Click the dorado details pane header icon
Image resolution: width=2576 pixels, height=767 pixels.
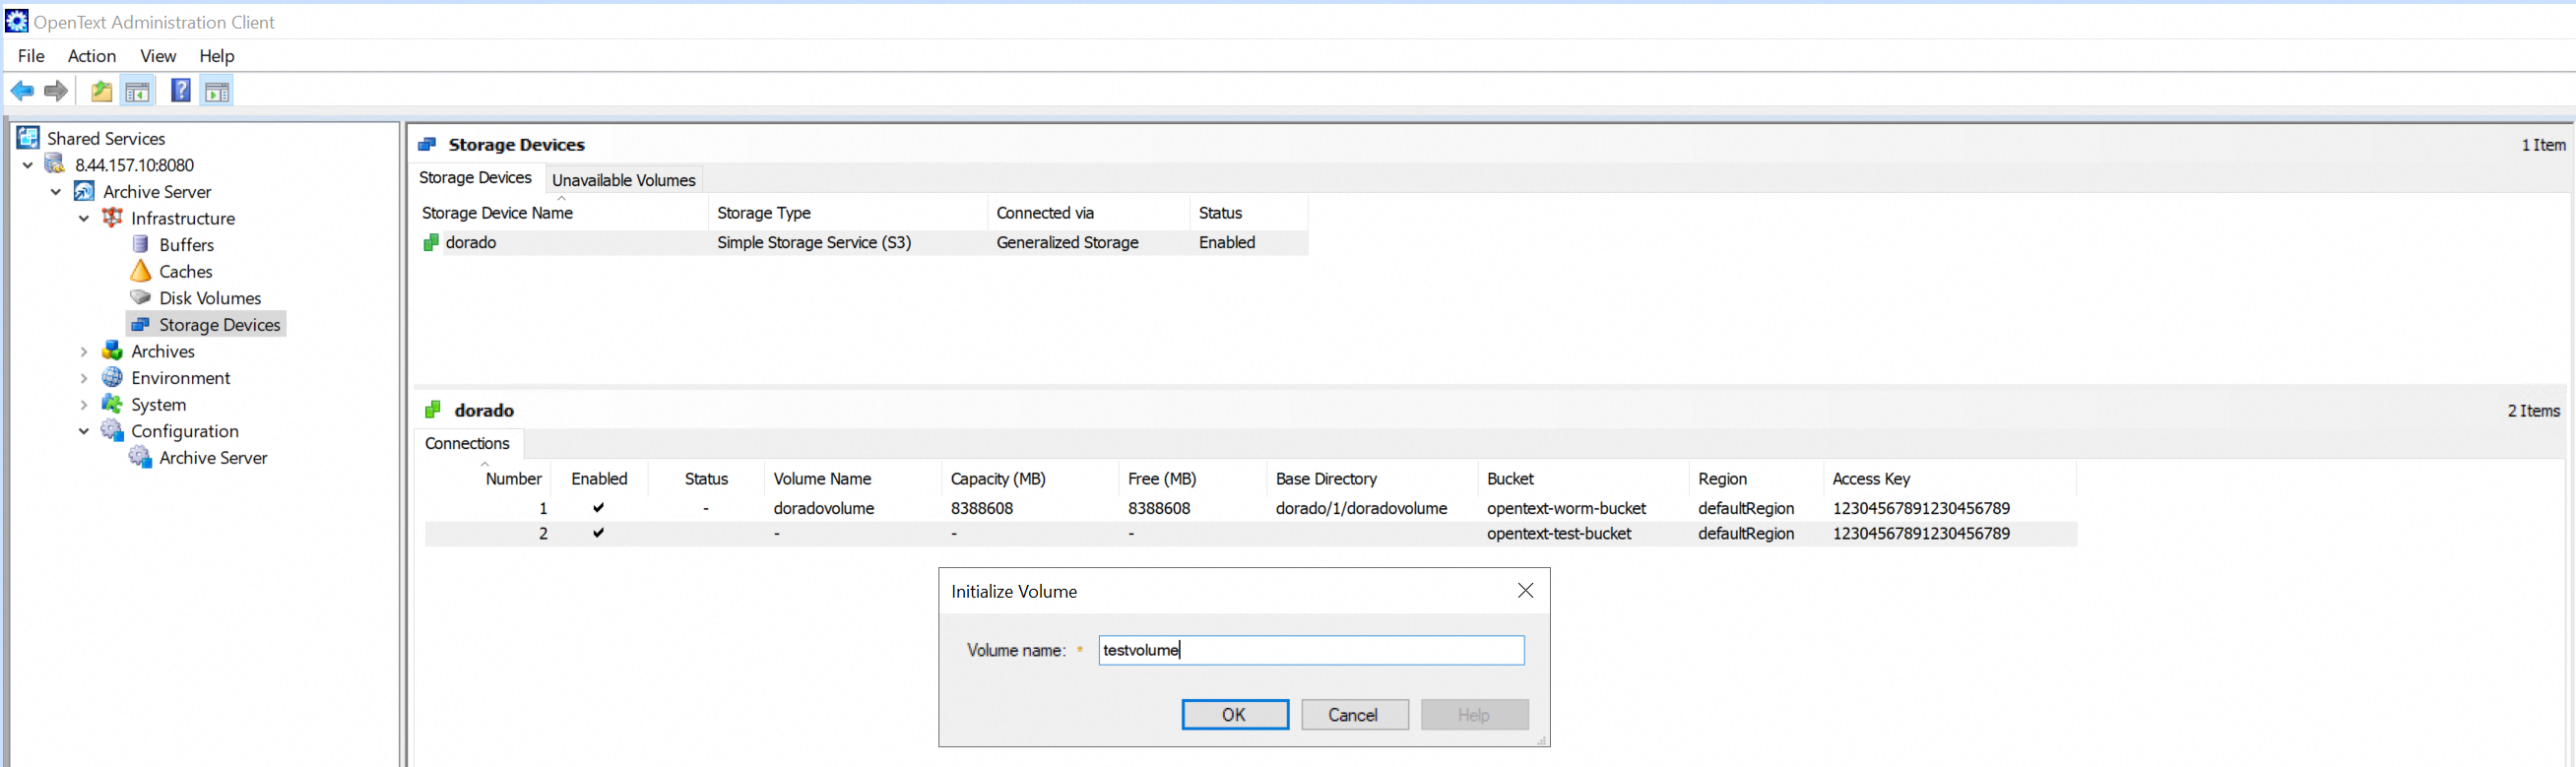[433, 410]
